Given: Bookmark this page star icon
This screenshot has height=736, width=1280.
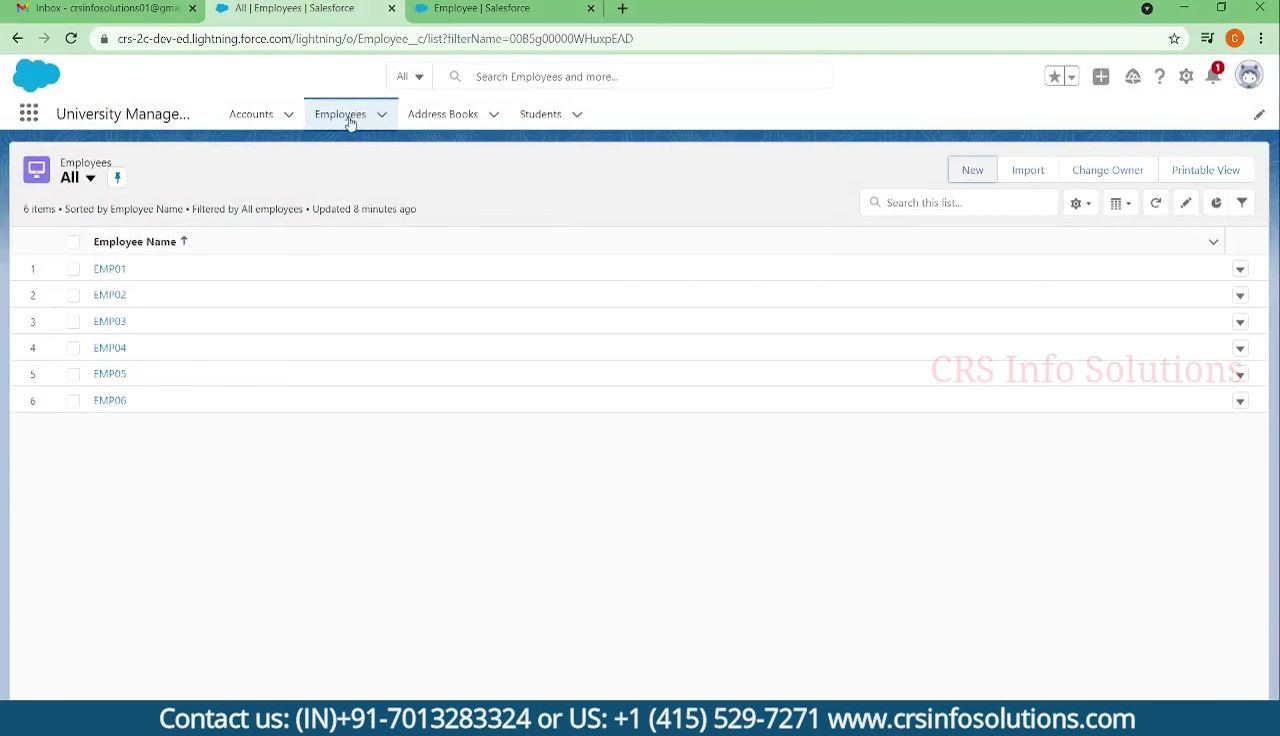Looking at the screenshot, I should click(x=1174, y=39).
